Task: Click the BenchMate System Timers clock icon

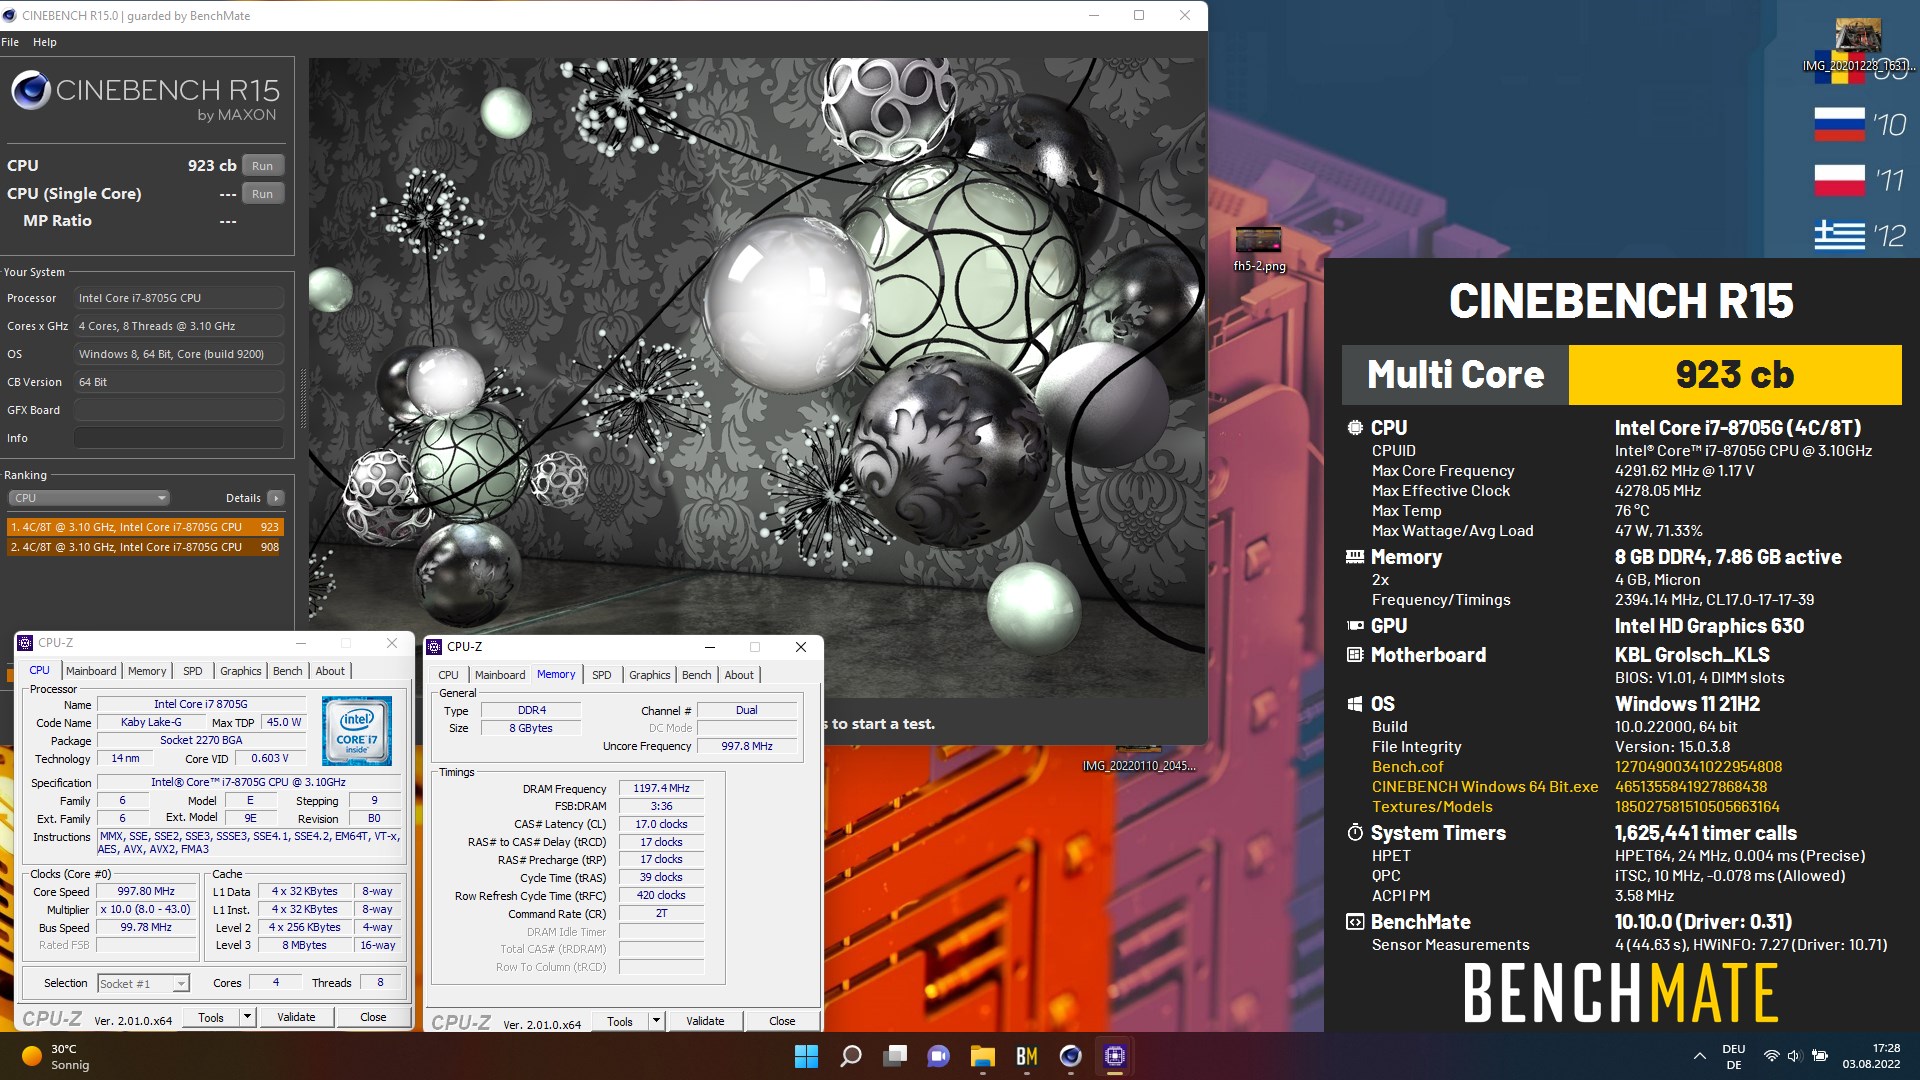Action: pos(1355,833)
